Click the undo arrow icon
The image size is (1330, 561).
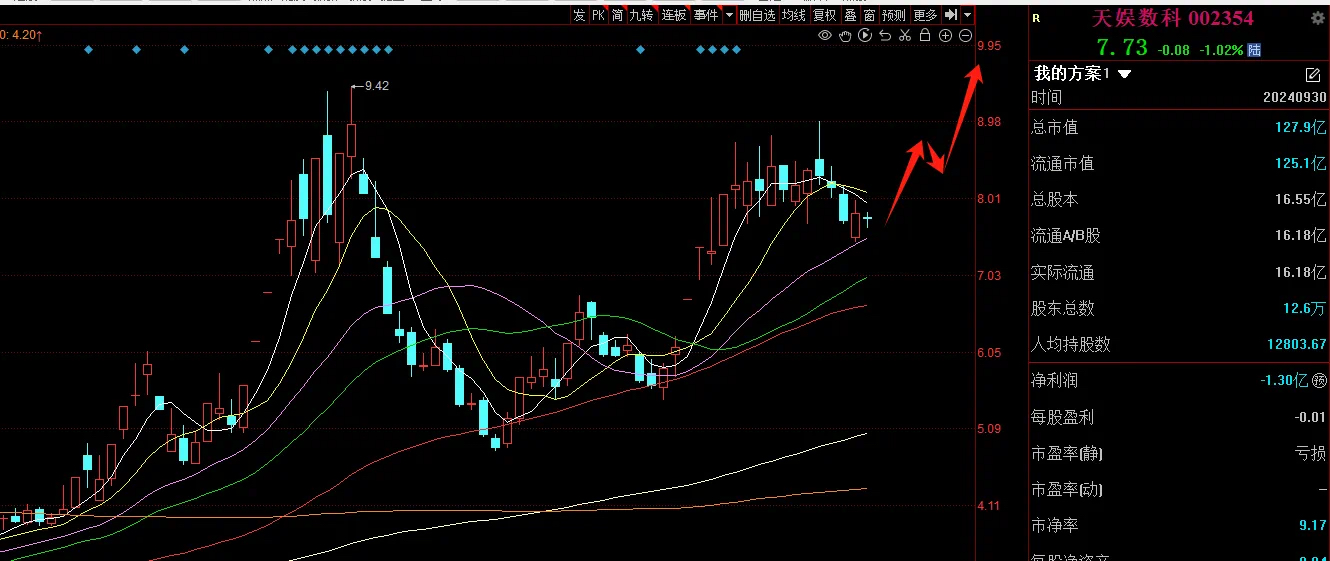click(885, 35)
